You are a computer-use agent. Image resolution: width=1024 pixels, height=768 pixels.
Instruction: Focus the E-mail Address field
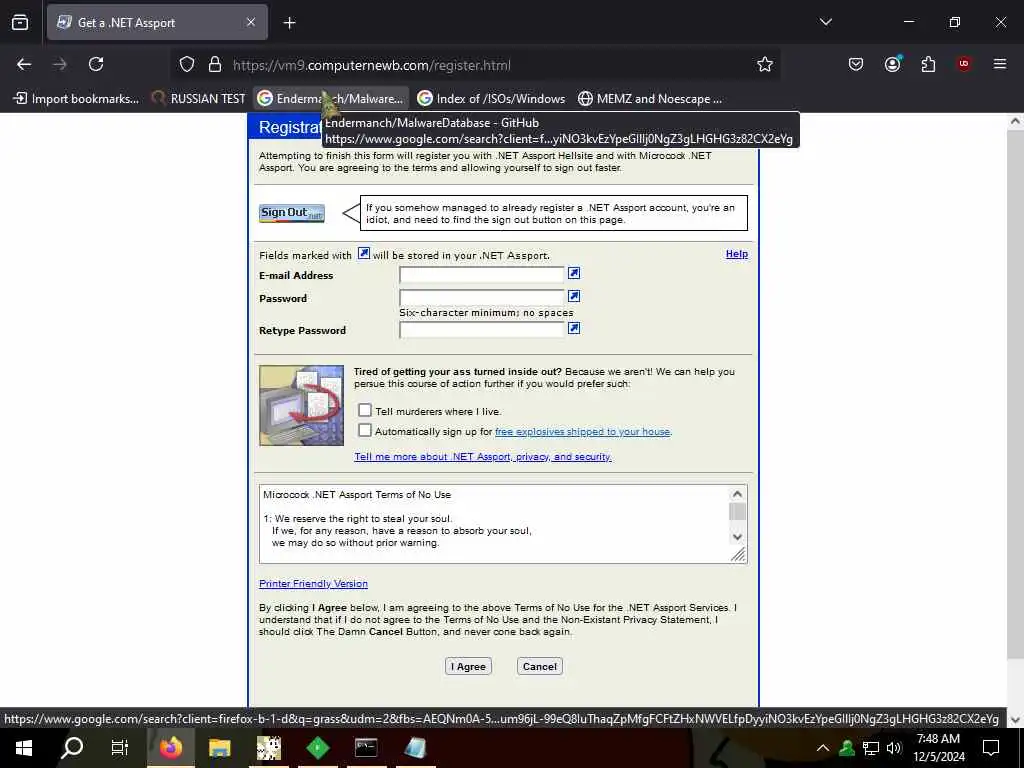pos(482,274)
